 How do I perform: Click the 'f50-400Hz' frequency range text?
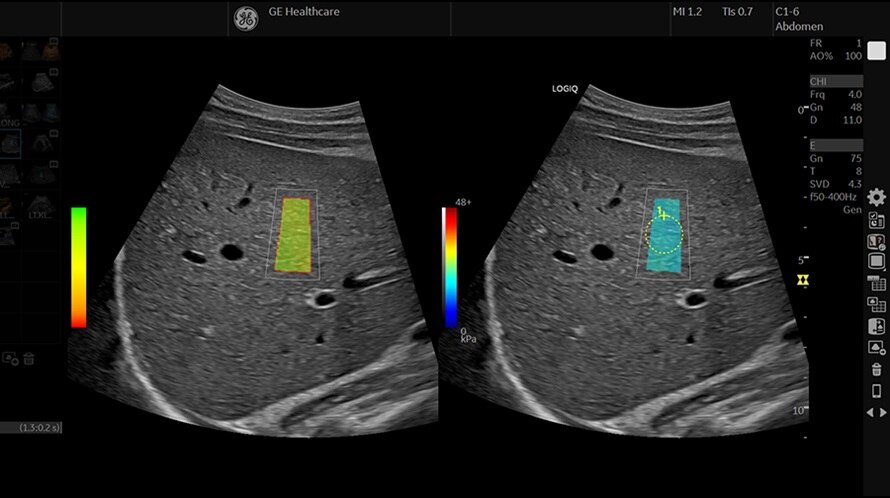click(834, 197)
